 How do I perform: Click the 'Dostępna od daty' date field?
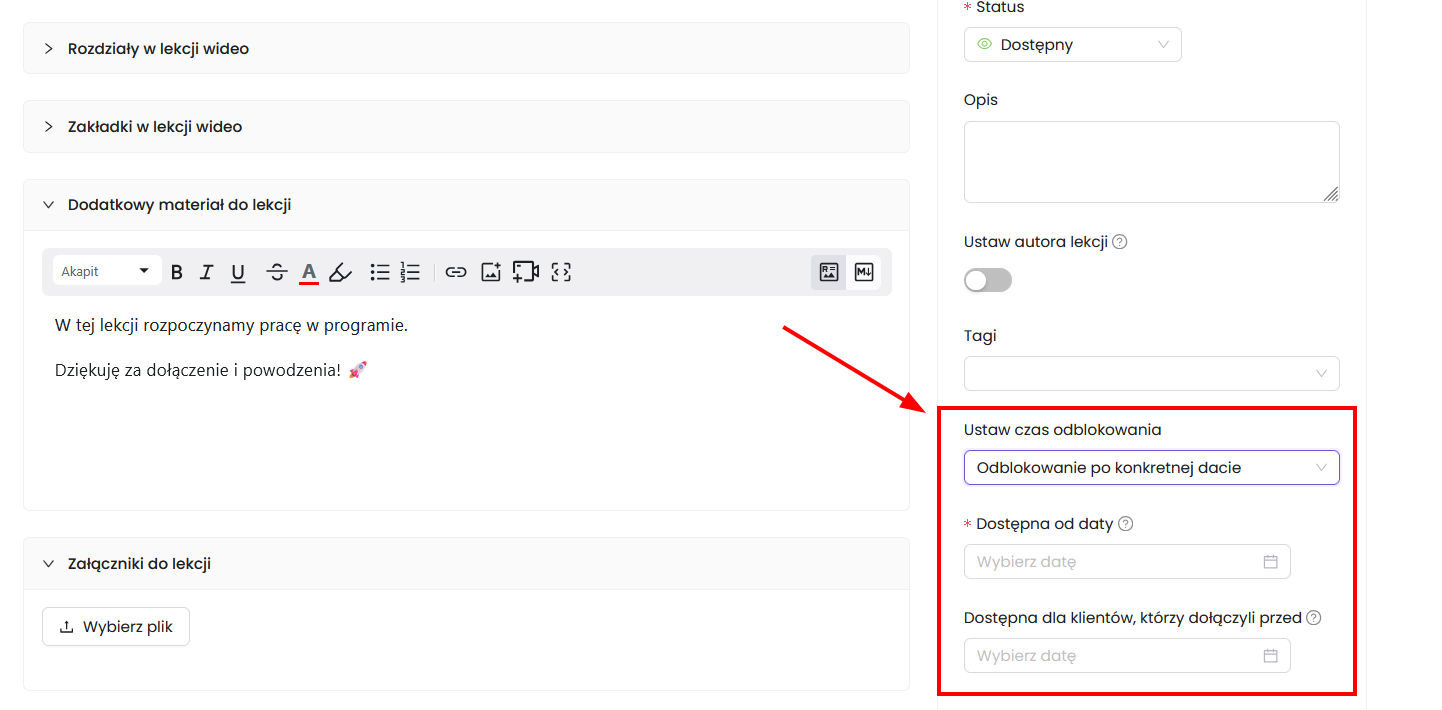coord(1126,562)
